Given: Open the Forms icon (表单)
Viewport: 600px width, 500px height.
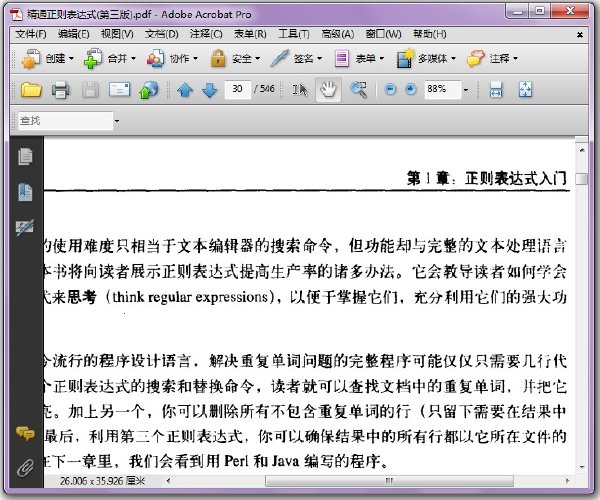Looking at the screenshot, I should pyautogui.click(x=341, y=59).
